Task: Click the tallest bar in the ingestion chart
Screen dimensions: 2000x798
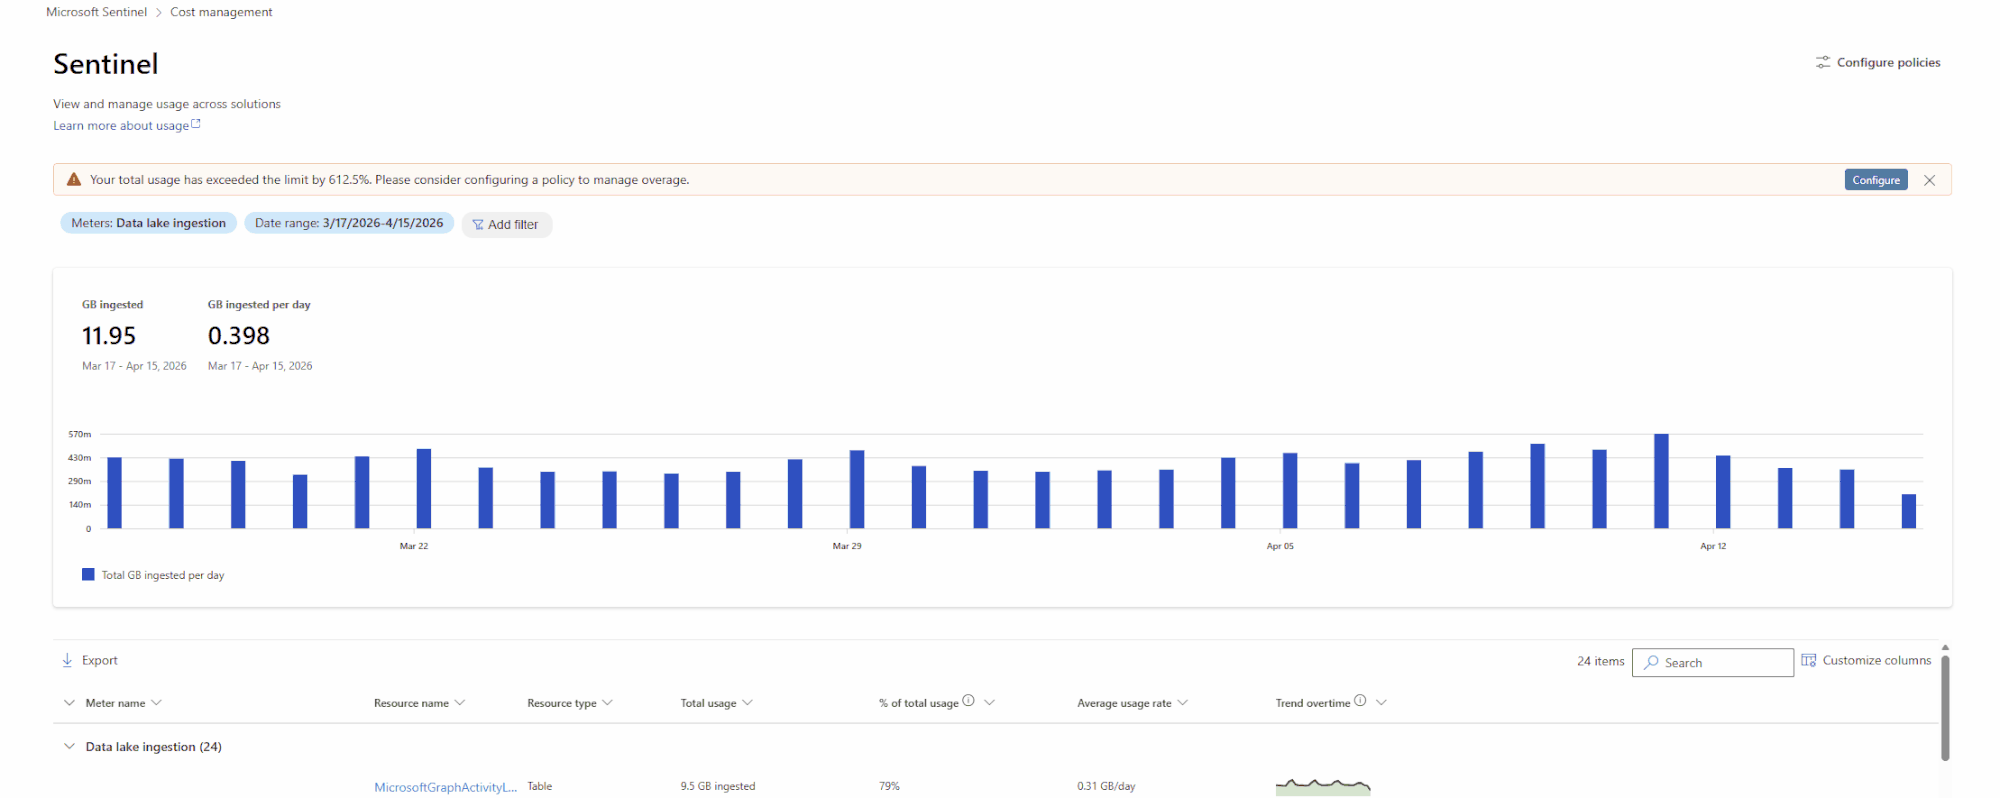Action: 1661,481
